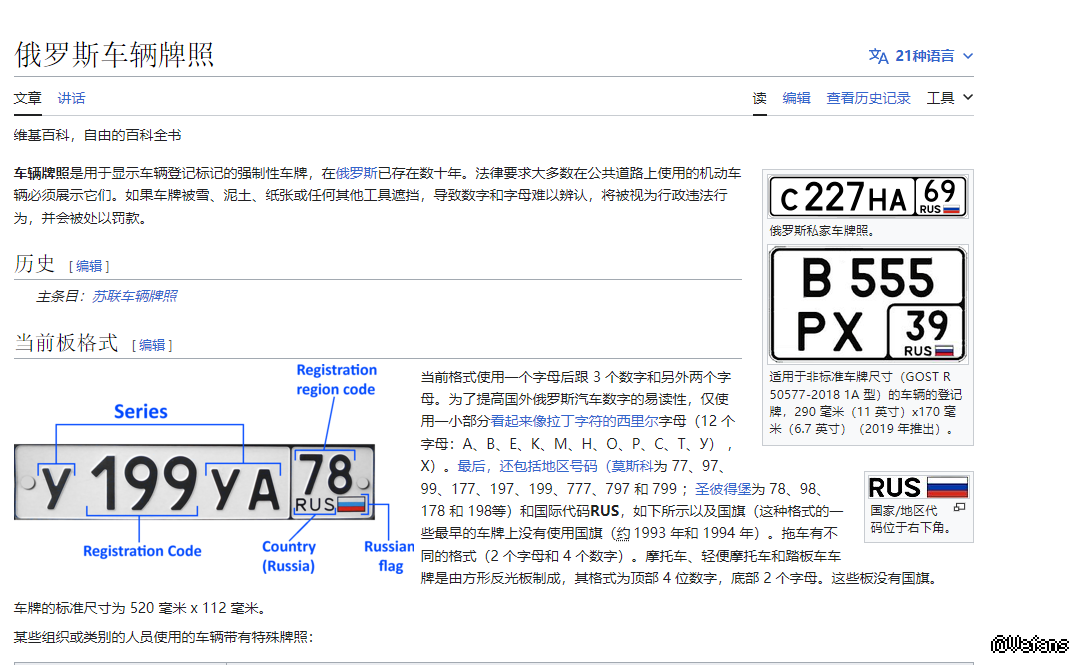
Task: Open the RUS flag country code image
Action: (x=918, y=487)
